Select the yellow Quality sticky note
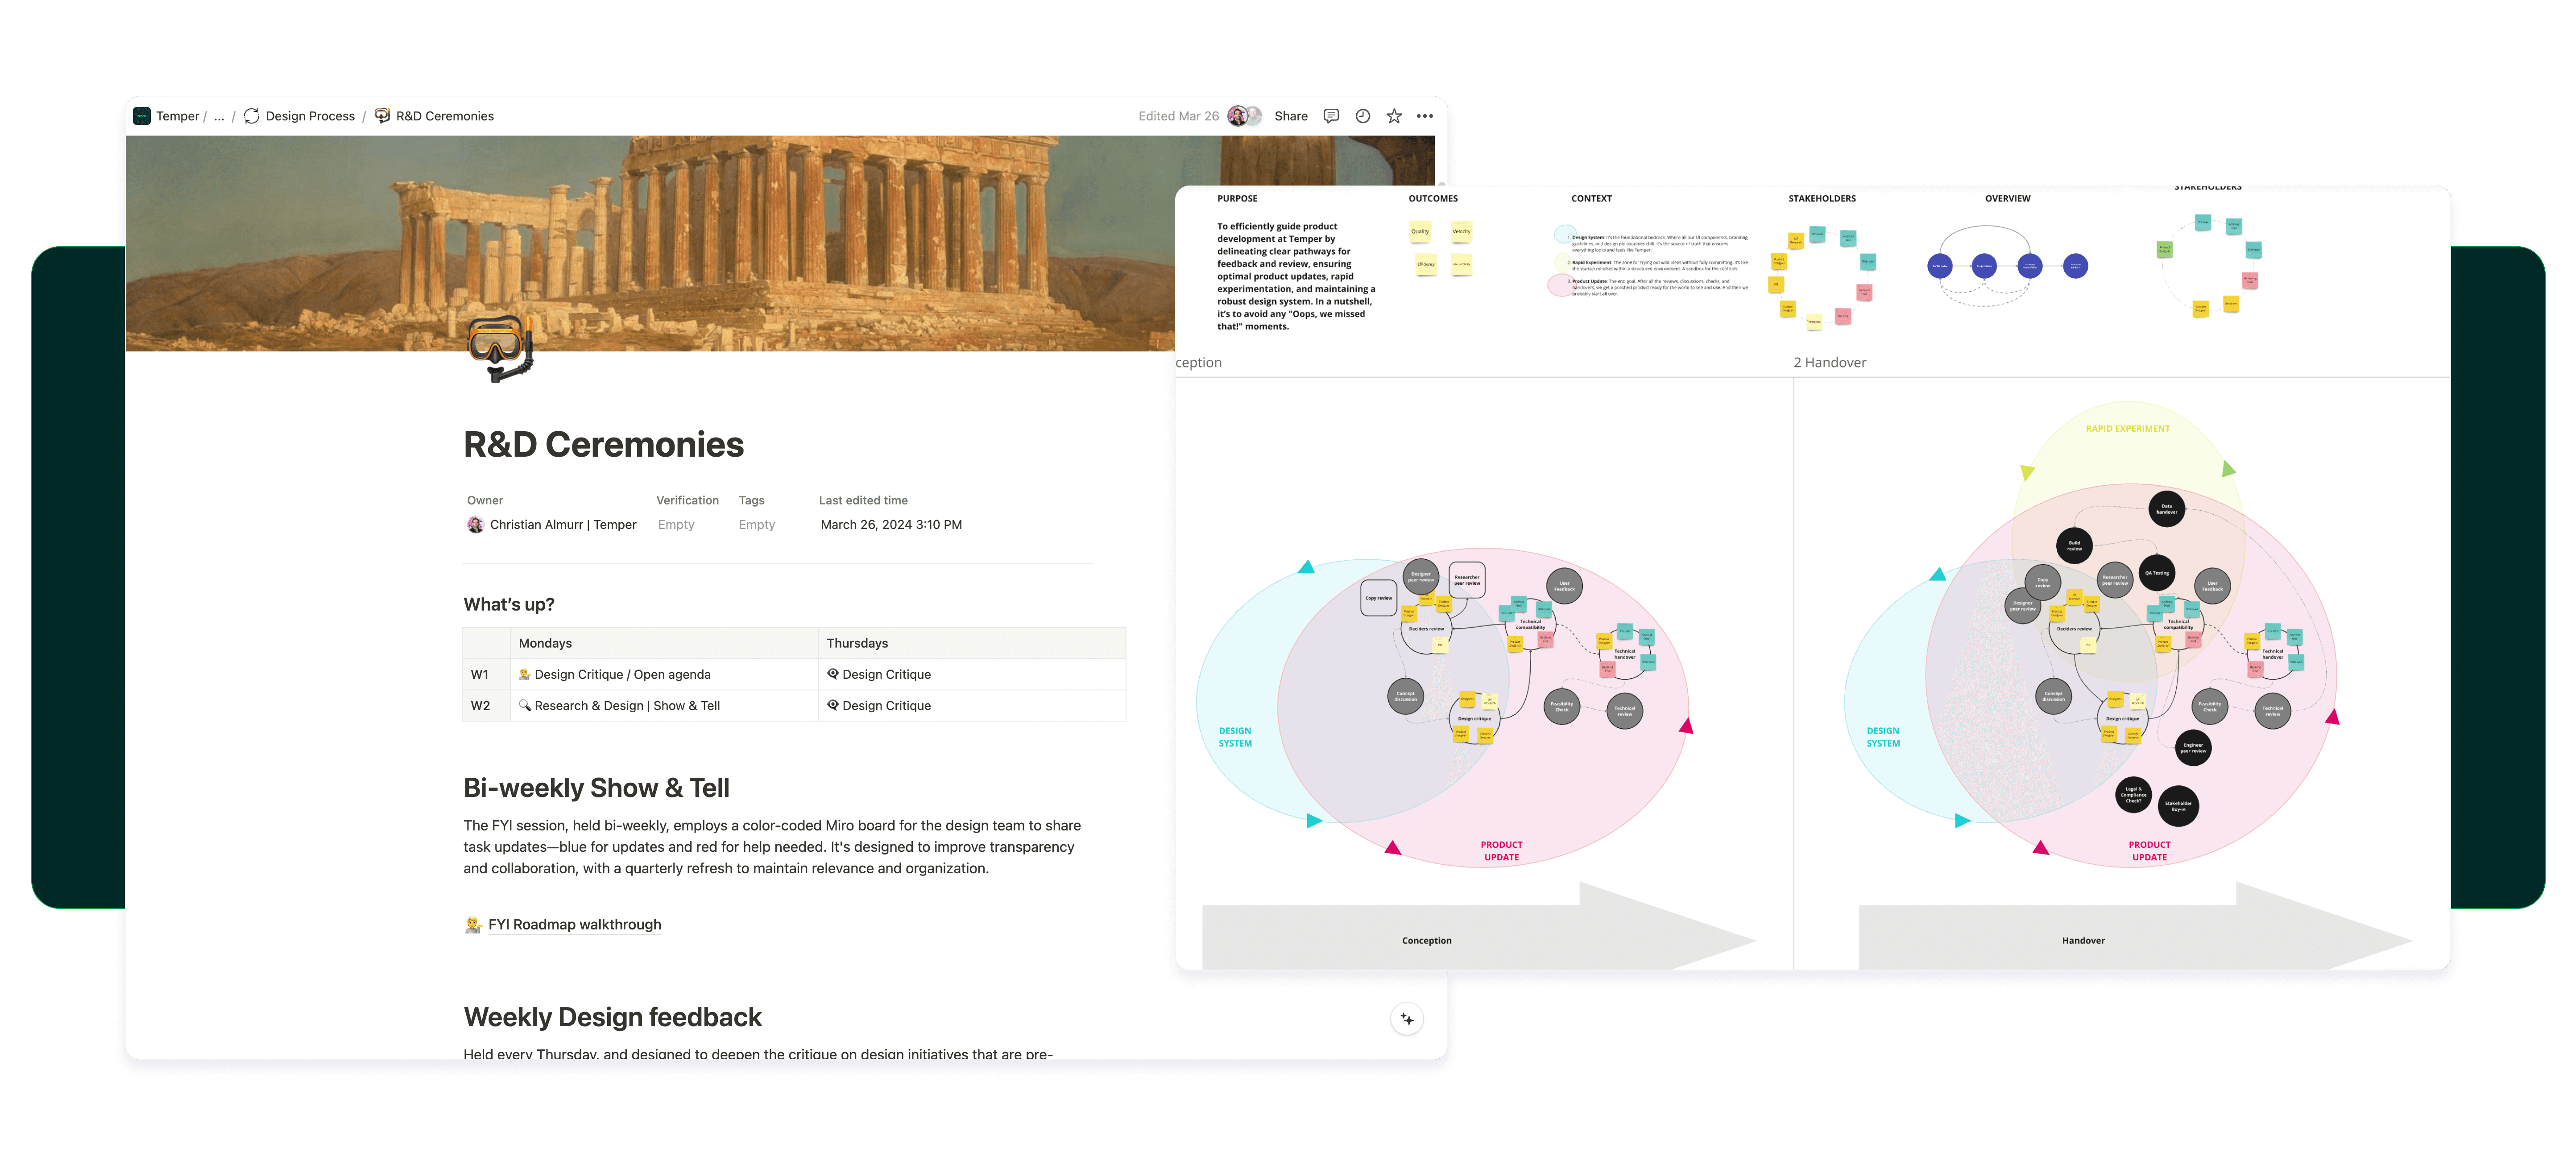Screen dimensions: 2576x1156 [x=1420, y=232]
